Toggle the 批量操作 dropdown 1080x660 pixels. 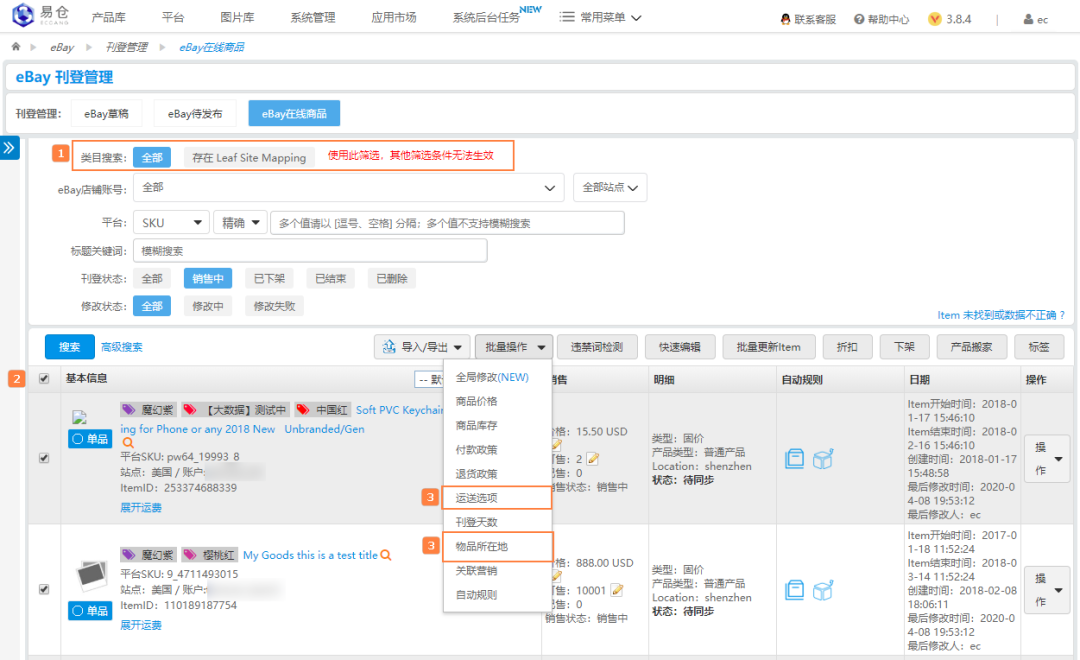point(513,347)
